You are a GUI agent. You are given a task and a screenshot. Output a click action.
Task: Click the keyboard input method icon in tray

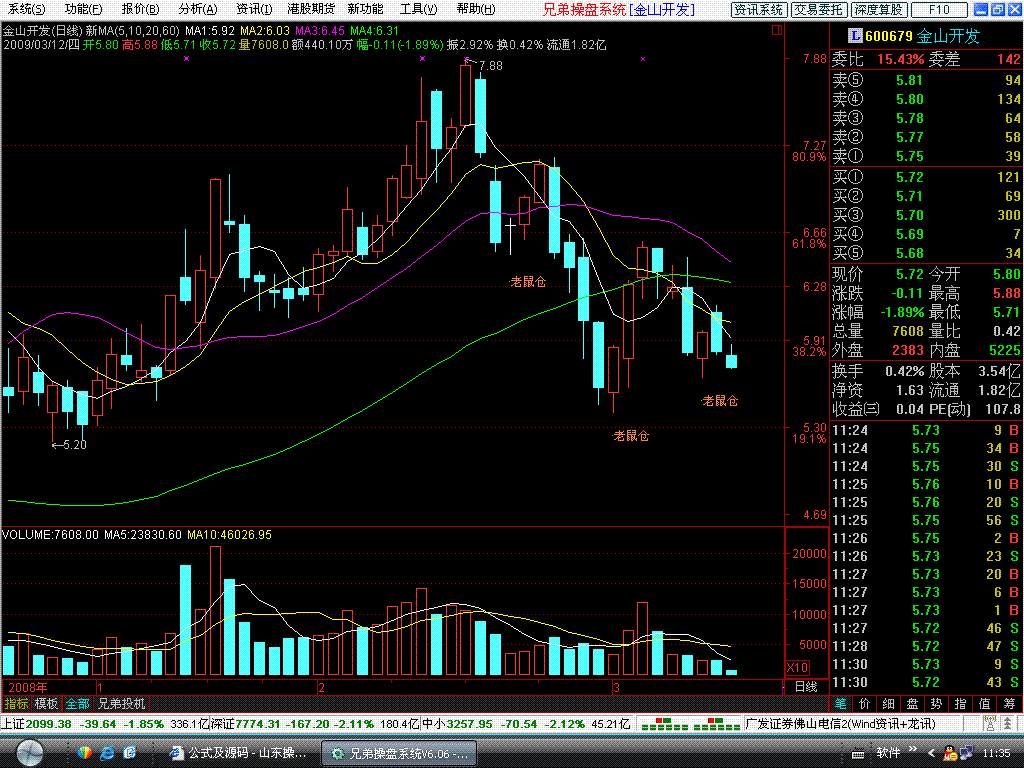(857, 753)
